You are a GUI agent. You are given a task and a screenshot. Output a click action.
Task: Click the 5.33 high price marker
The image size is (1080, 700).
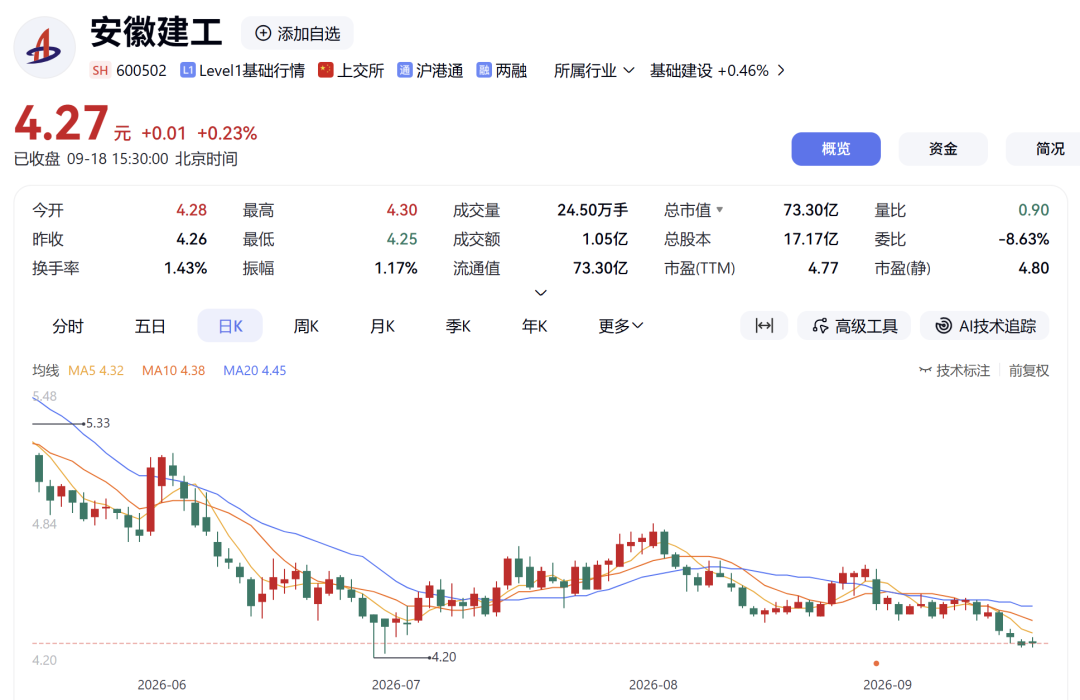point(98,423)
